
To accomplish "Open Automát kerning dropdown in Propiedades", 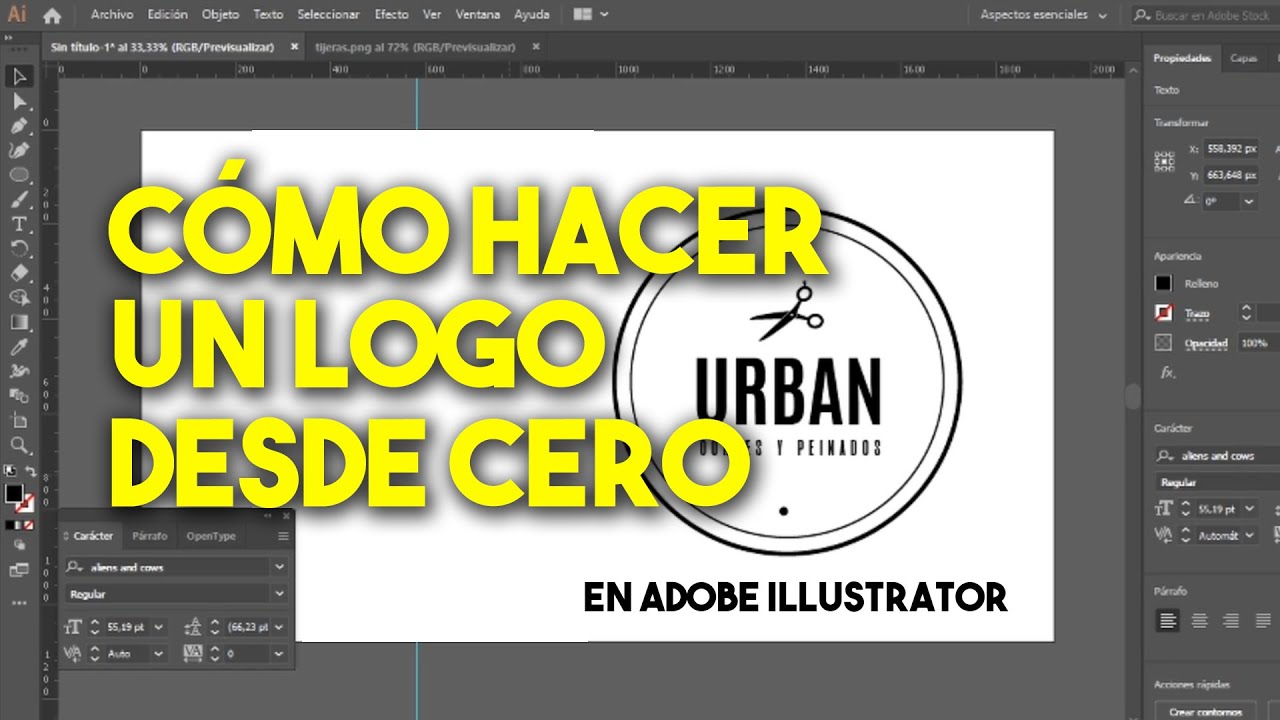I will click(1250, 536).
